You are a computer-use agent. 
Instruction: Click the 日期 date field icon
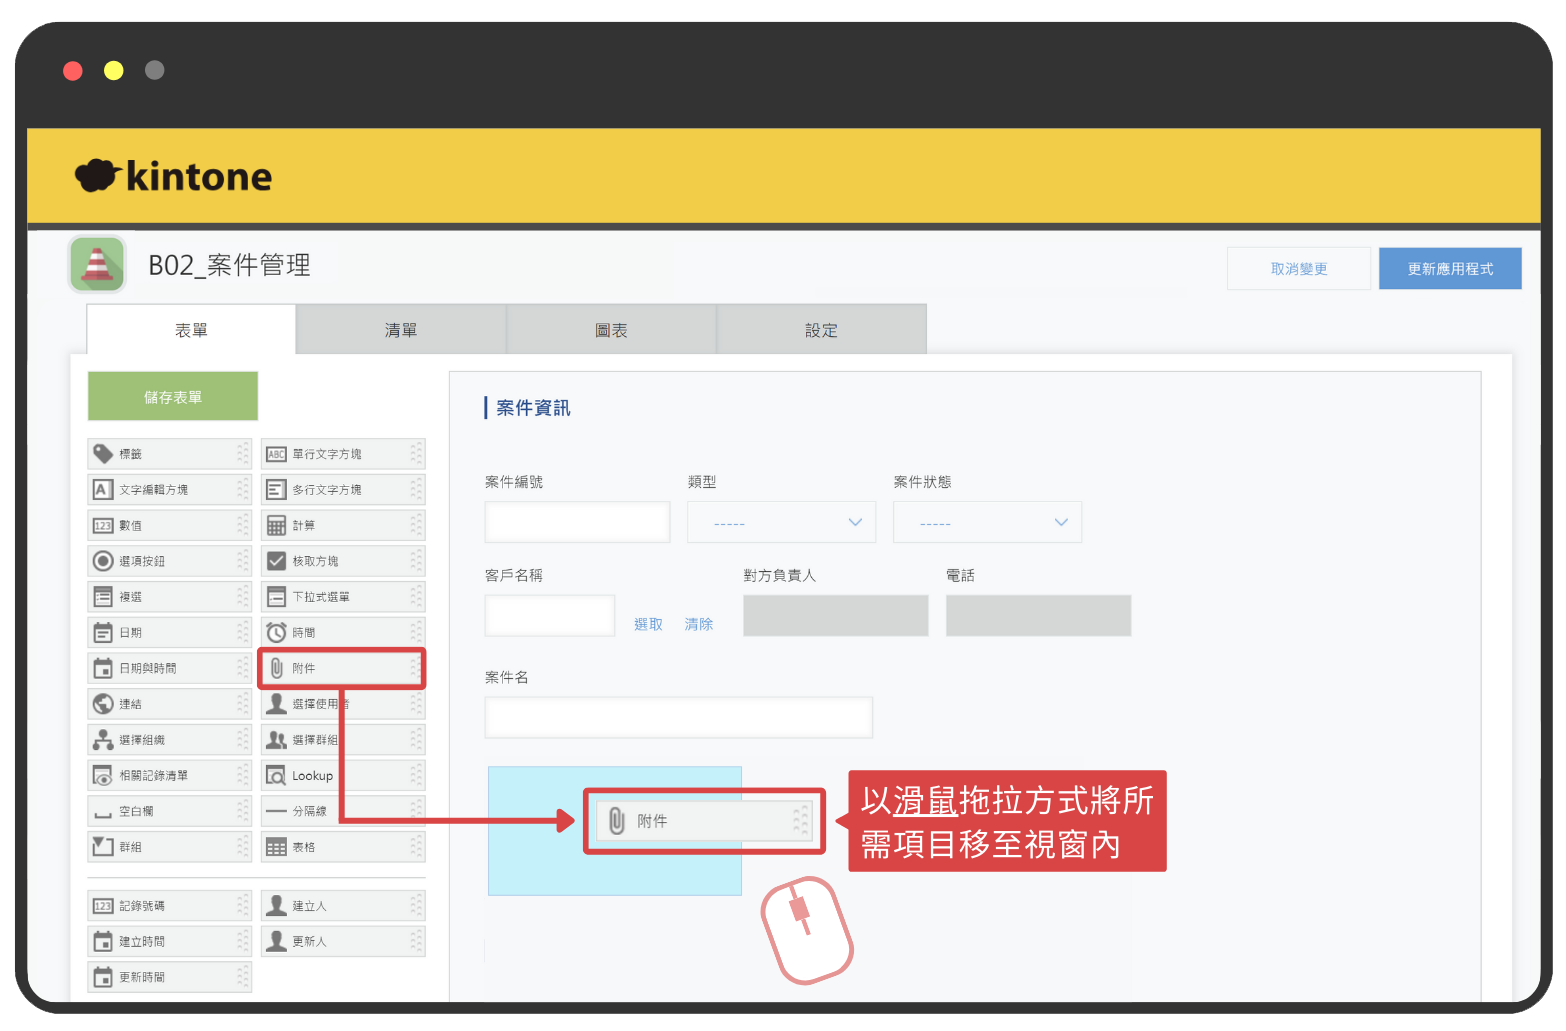[x=102, y=633]
